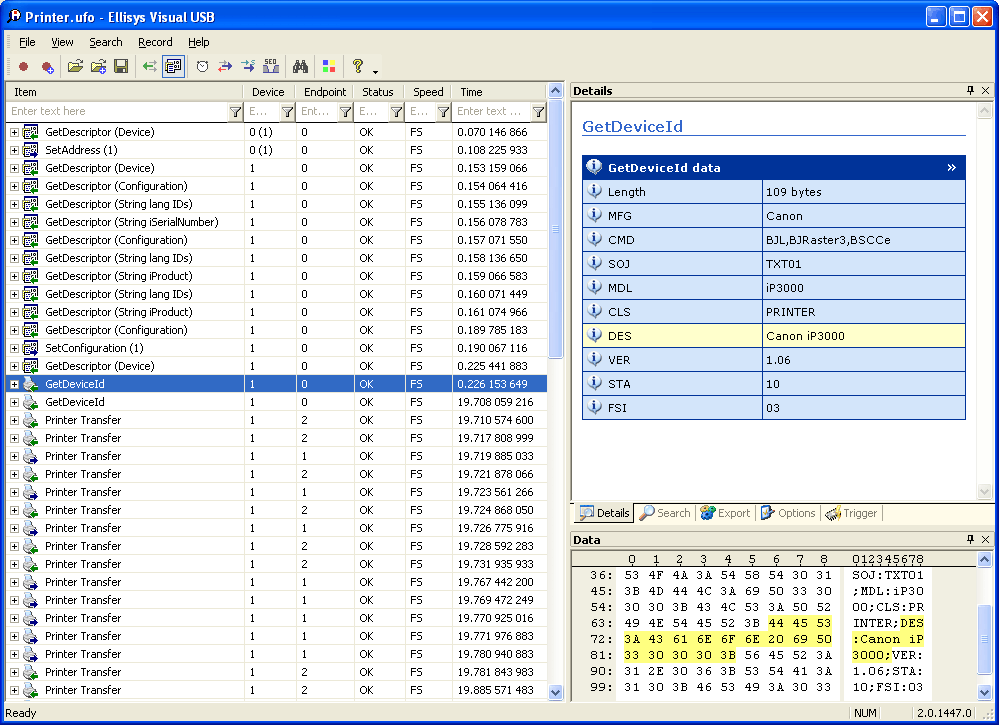This screenshot has width=999, height=725.
Task: Expand the SetAddress (1) tree row
Action: click(x=14, y=150)
